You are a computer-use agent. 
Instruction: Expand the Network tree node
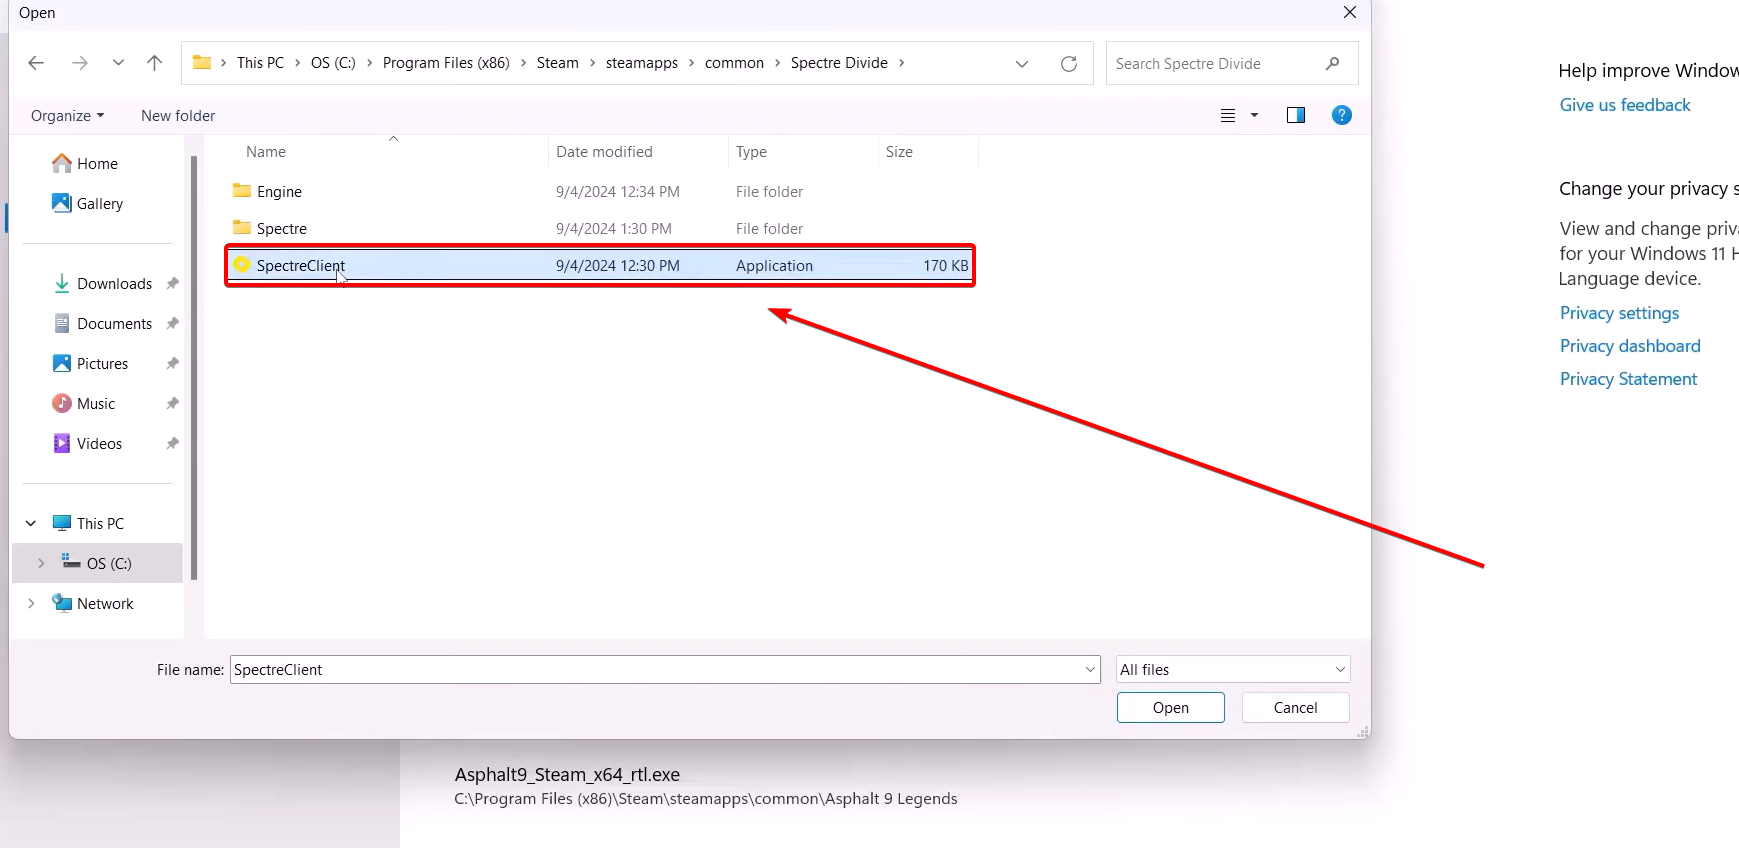point(31,603)
